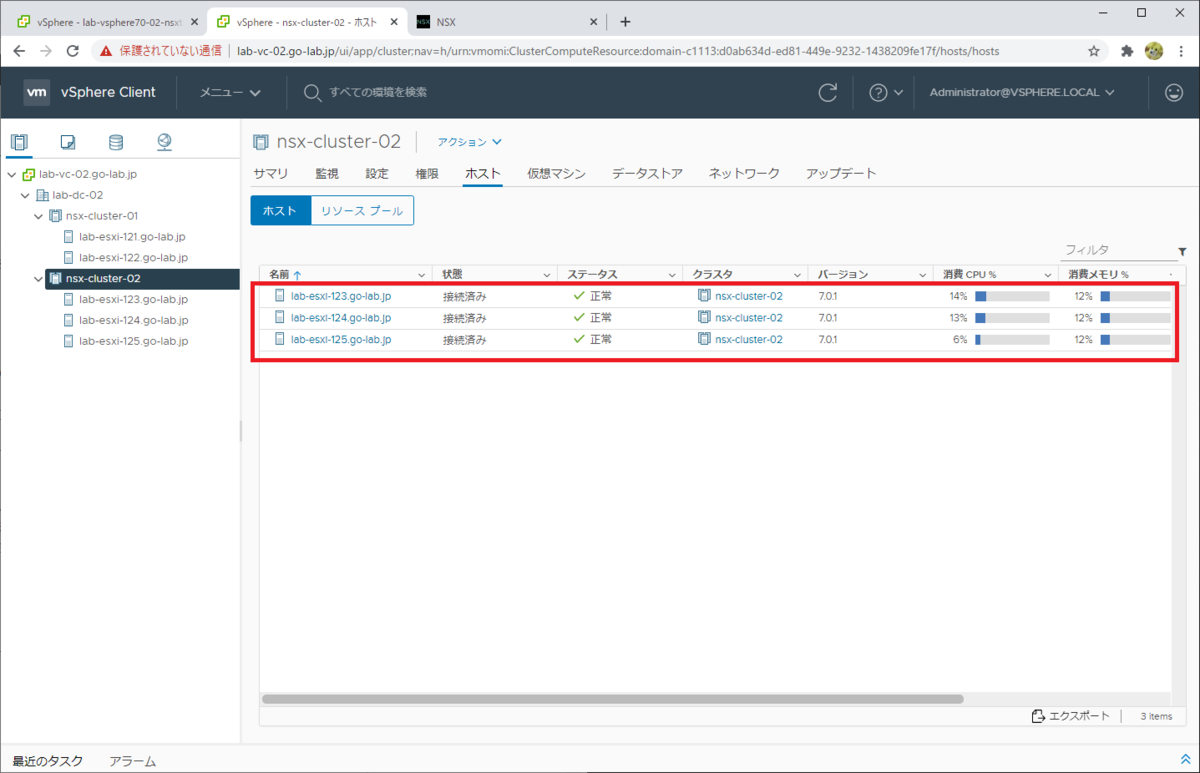Close the NSX browser tab

[x=594, y=21]
